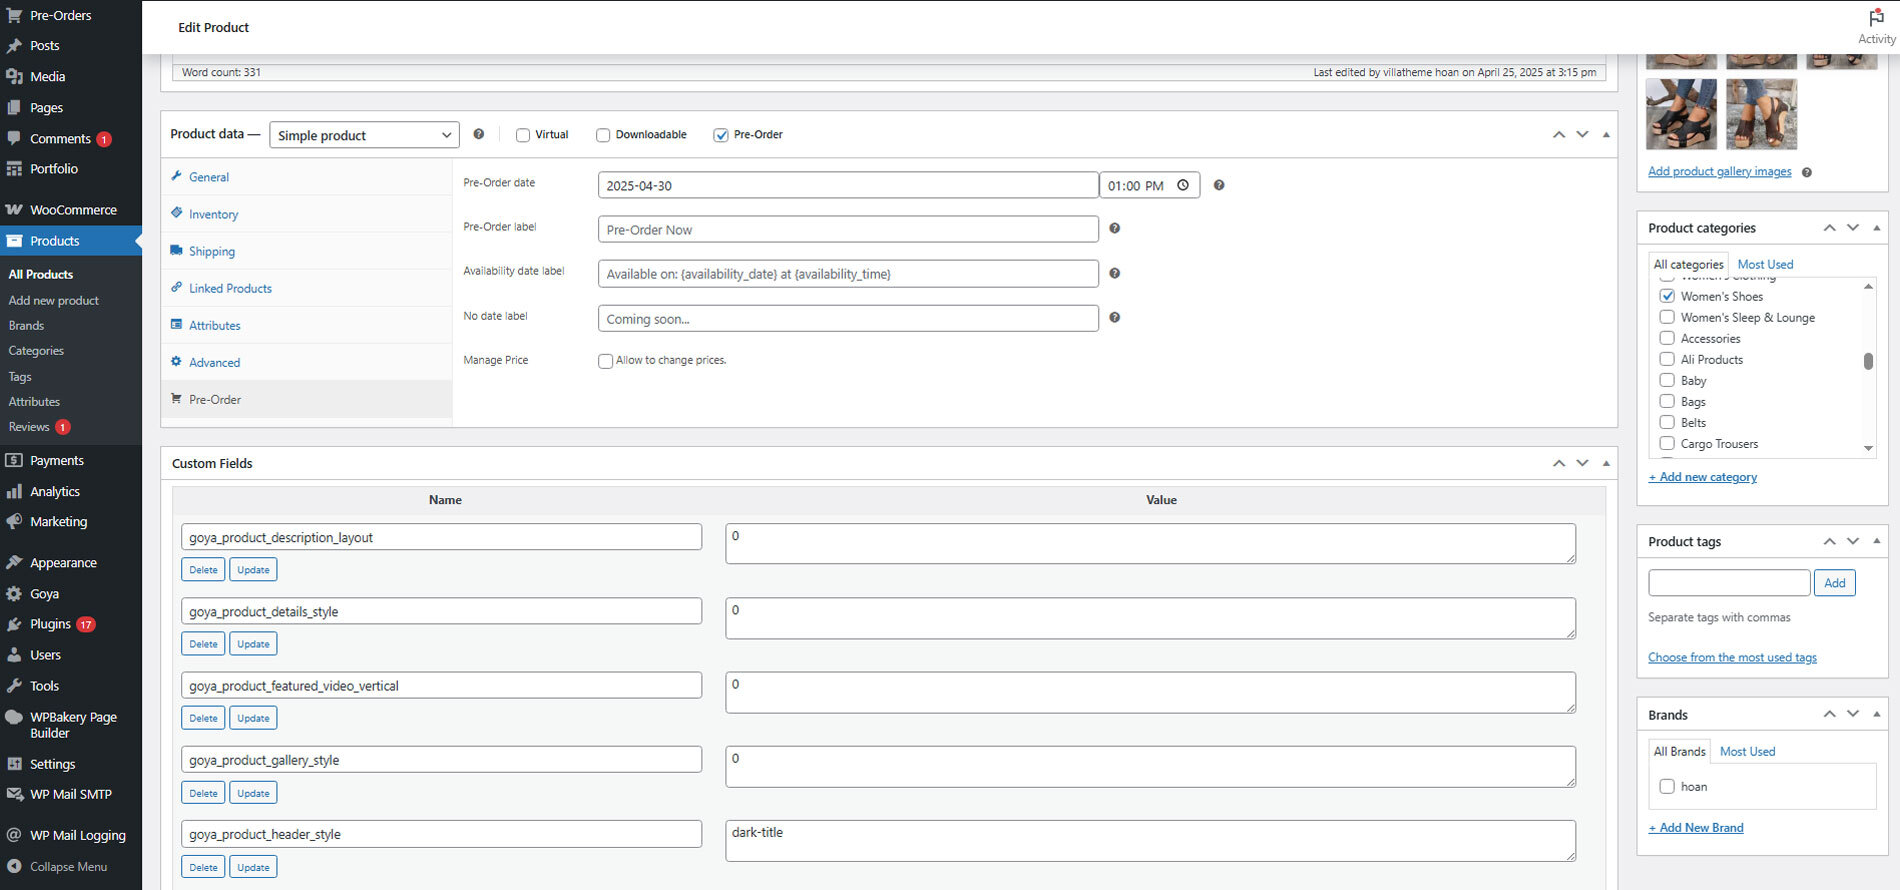Open the Activity flag icon
Image resolution: width=1900 pixels, height=890 pixels.
pyautogui.click(x=1876, y=18)
